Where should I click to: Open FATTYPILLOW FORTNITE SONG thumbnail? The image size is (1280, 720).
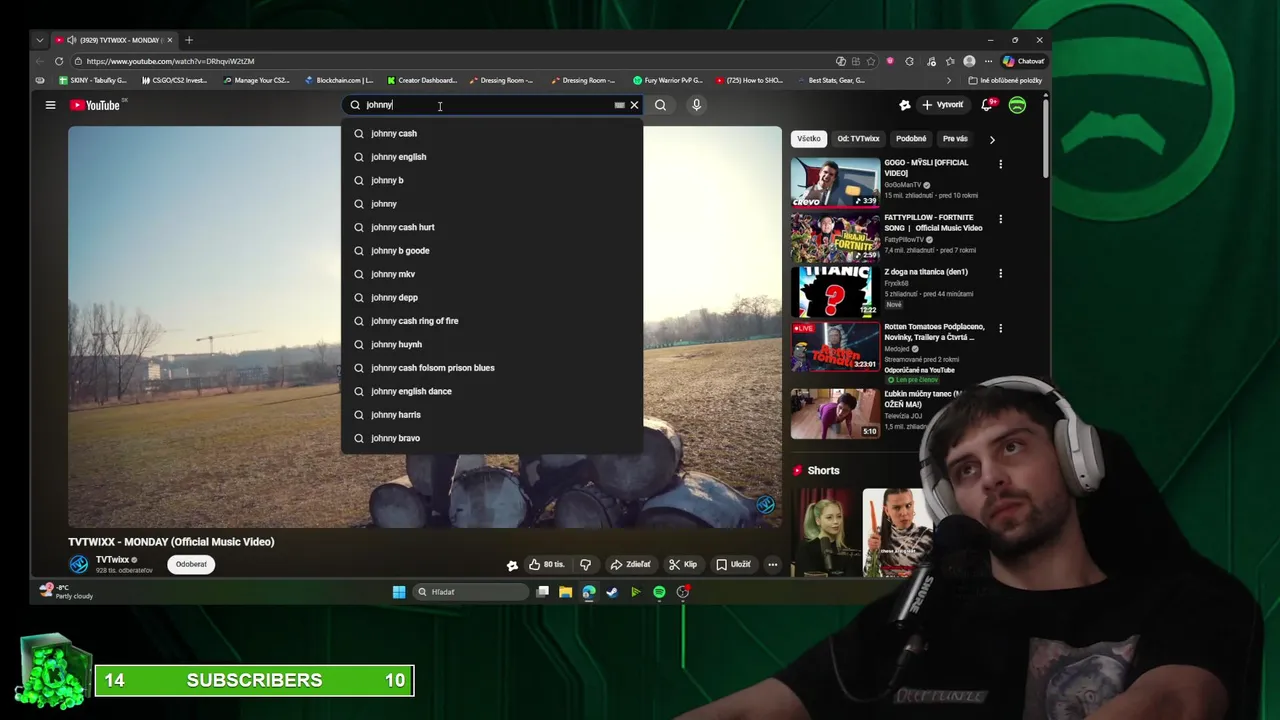pyautogui.click(x=835, y=237)
